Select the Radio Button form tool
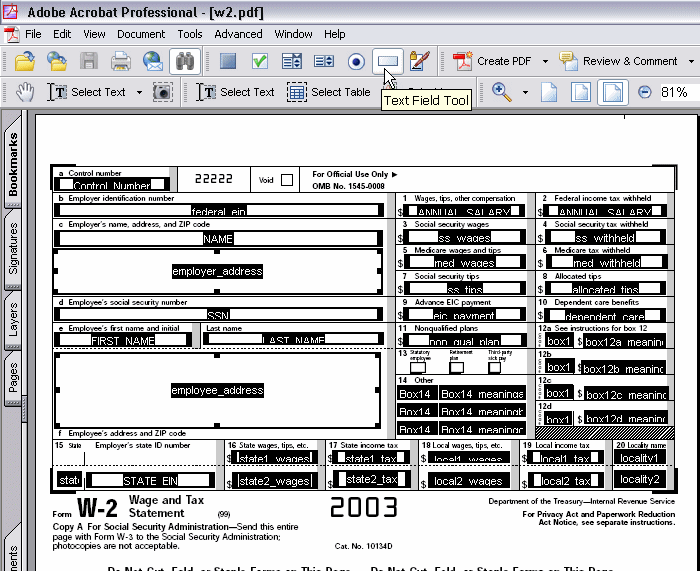The width and height of the screenshot is (700, 571). click(x=356, y=62)
